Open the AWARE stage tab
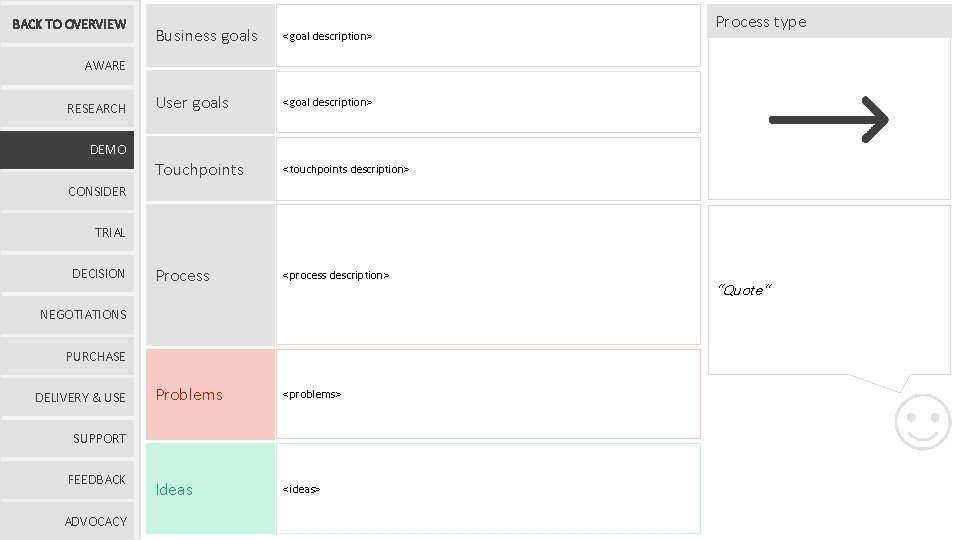 coord(68,66)
